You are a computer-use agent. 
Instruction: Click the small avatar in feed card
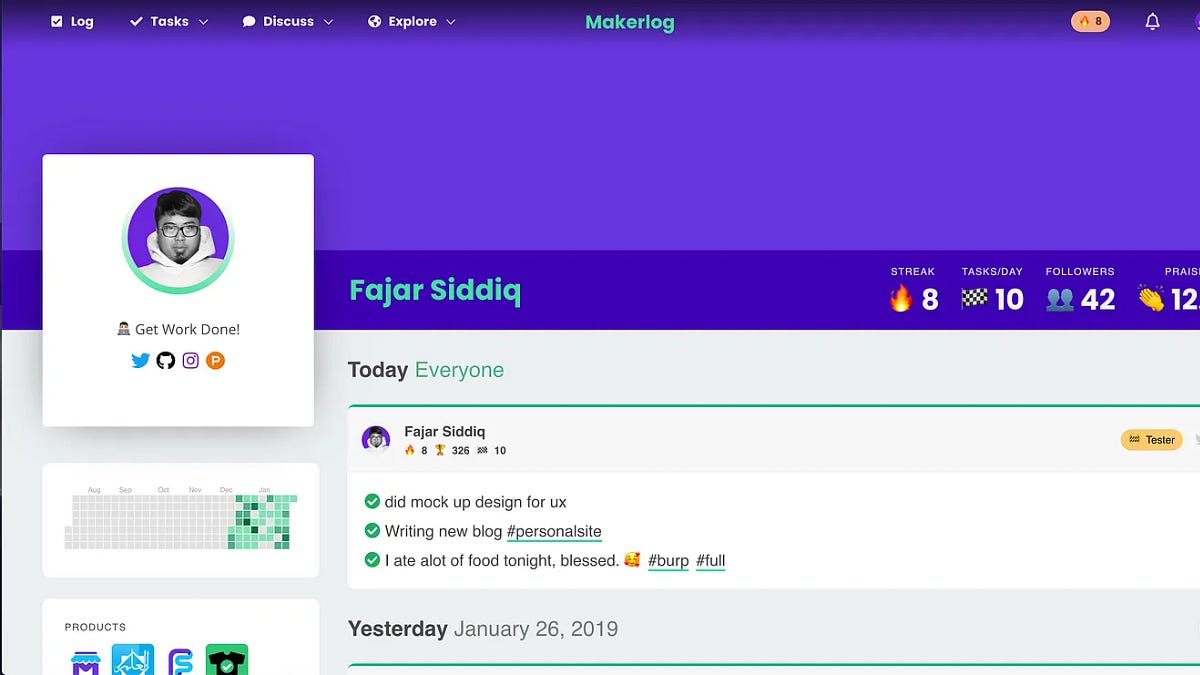coord(376,439)
